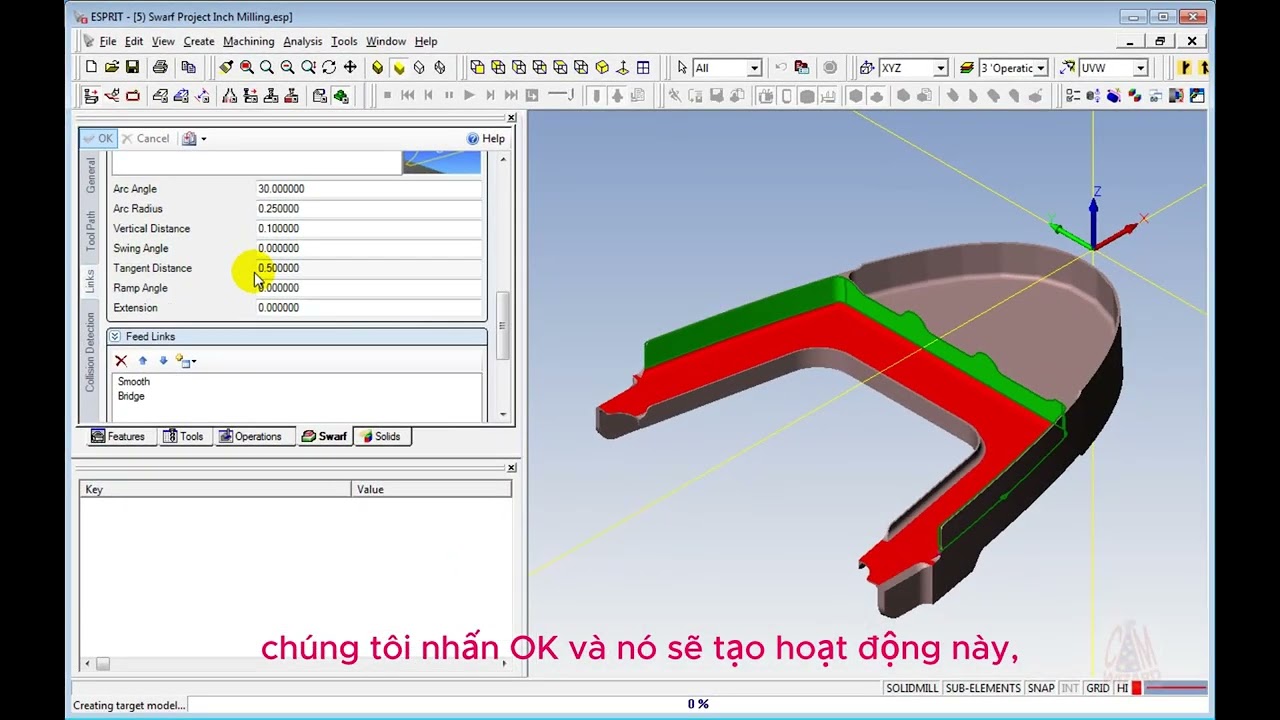Viewport: 1280px width, 720px height.
Task: Open the Solids tab
Action: pos(381,436)
